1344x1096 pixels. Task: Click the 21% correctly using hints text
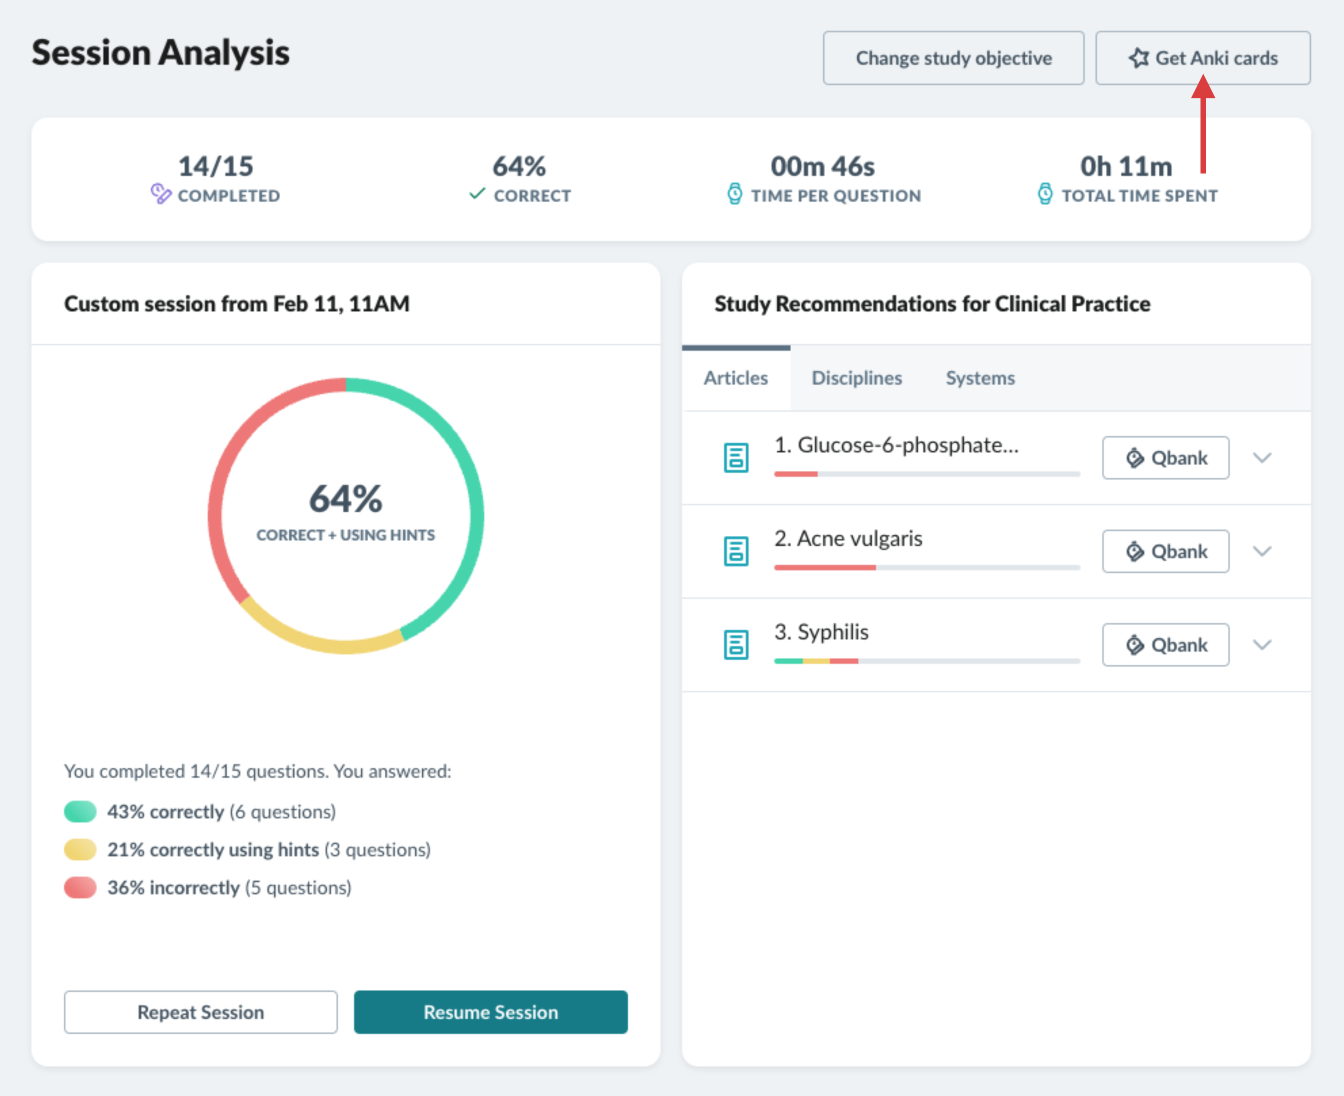point(269,849)
